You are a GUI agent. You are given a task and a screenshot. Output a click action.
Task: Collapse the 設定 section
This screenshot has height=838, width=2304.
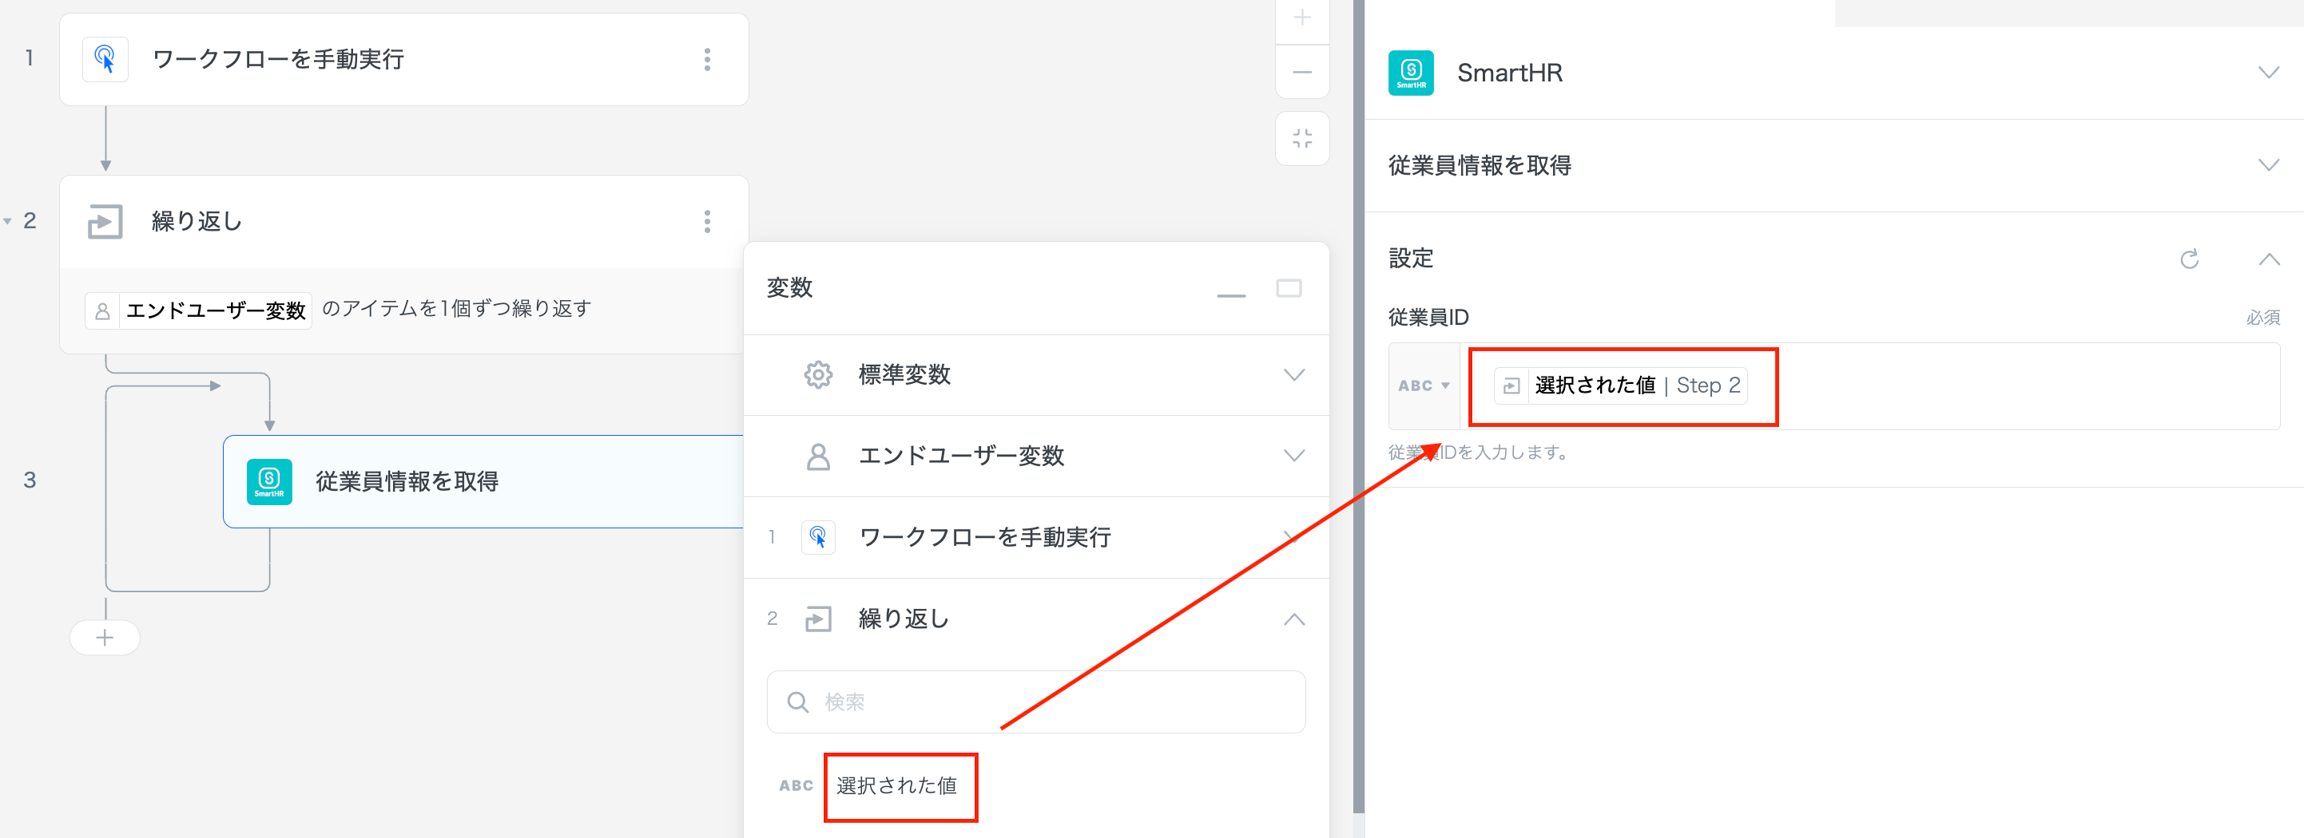coord(2268,260)
